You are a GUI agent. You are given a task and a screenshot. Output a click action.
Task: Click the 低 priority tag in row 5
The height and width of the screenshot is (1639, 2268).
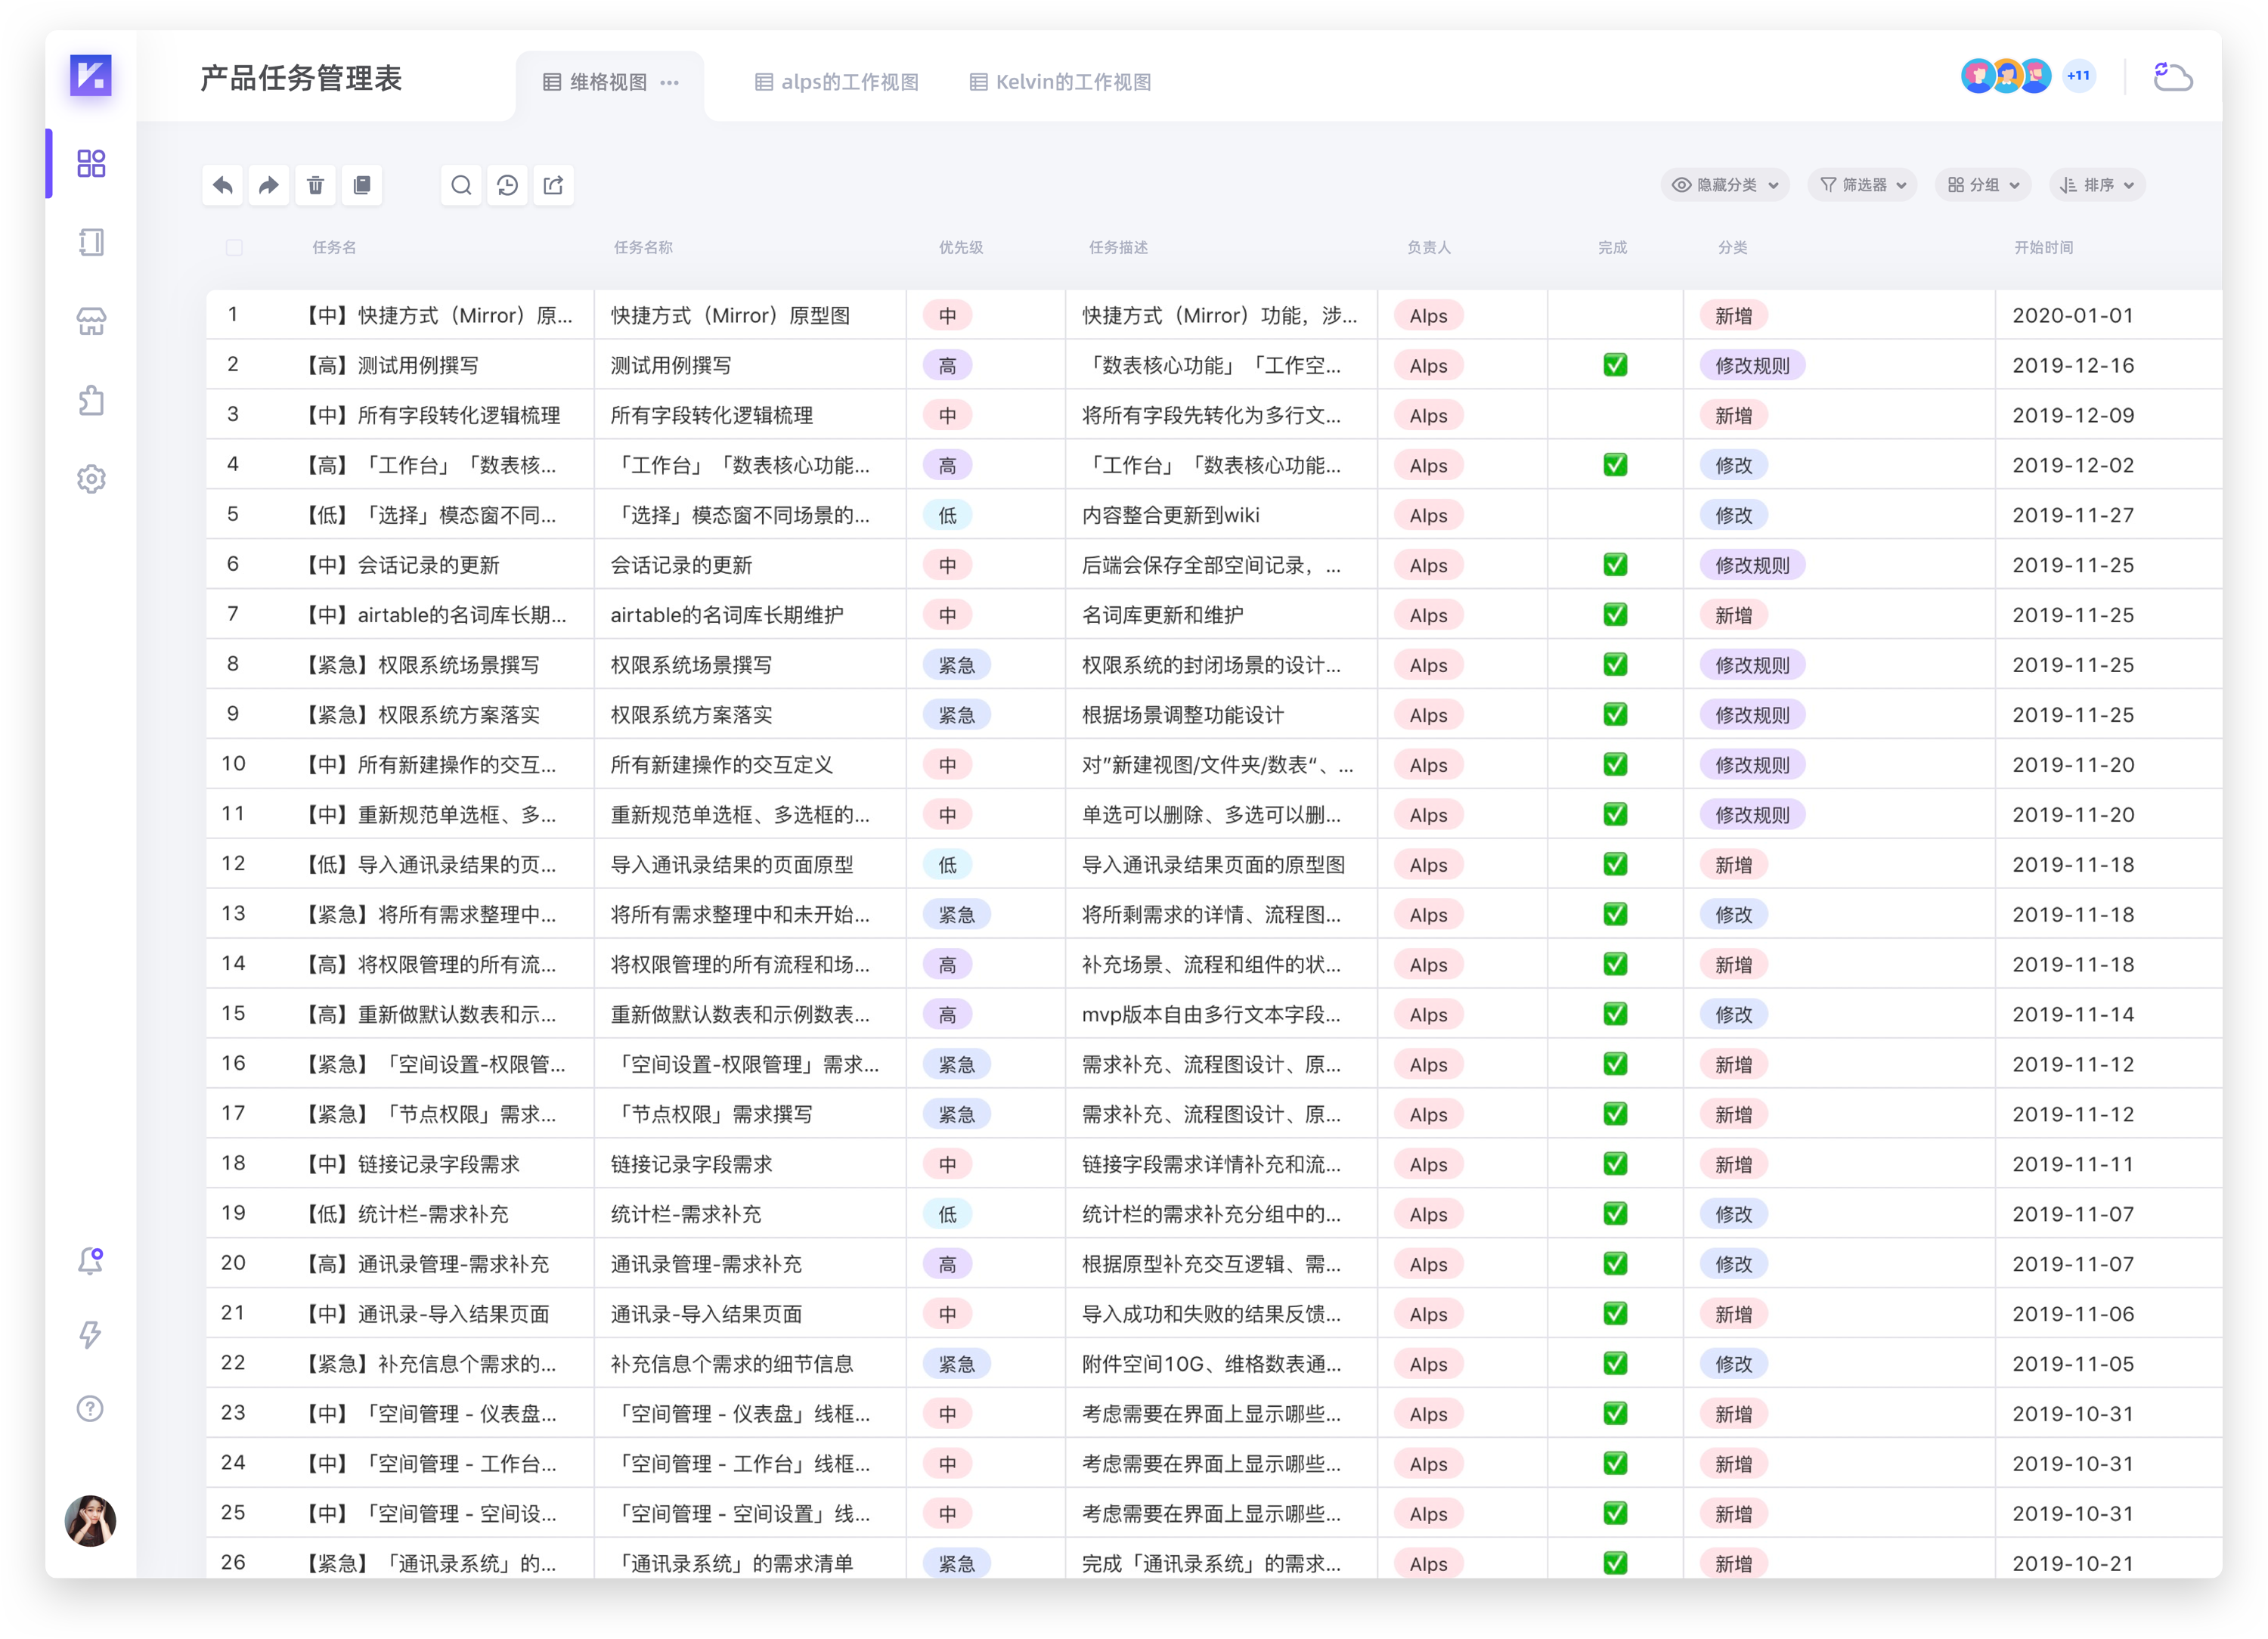tap(948, 516)
